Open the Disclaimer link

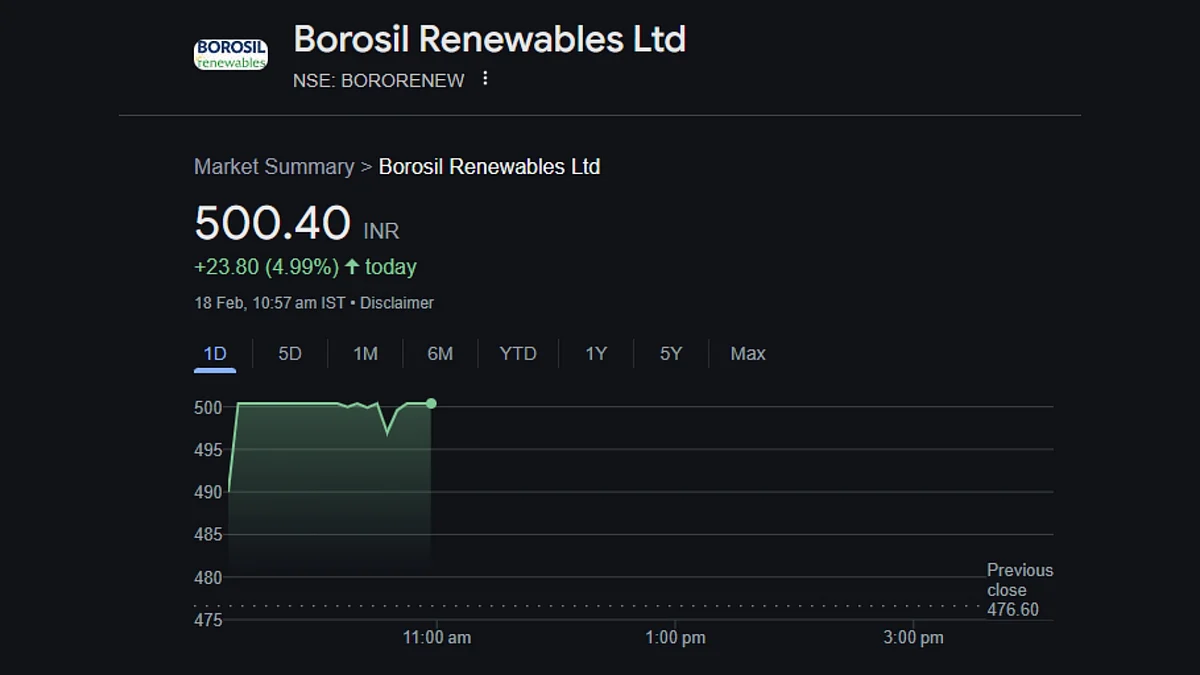click(397, 302)
